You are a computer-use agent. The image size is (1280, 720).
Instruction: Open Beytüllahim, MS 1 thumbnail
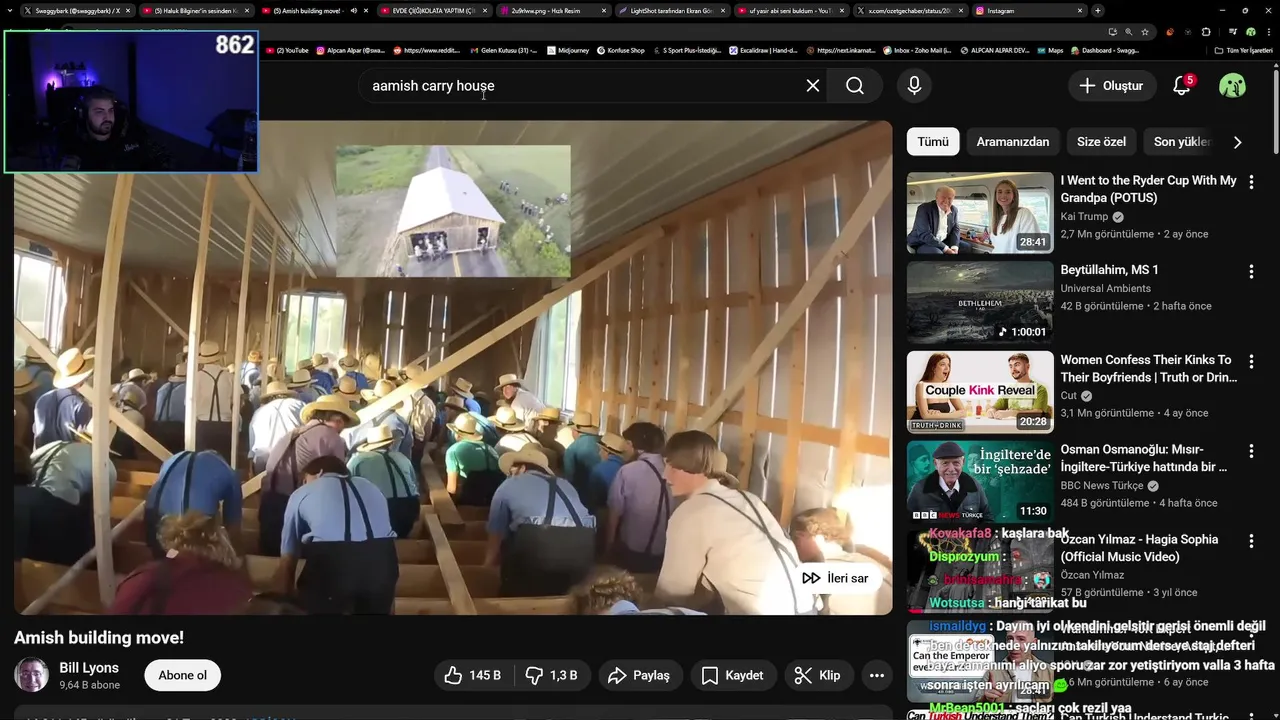pos(980,303)
